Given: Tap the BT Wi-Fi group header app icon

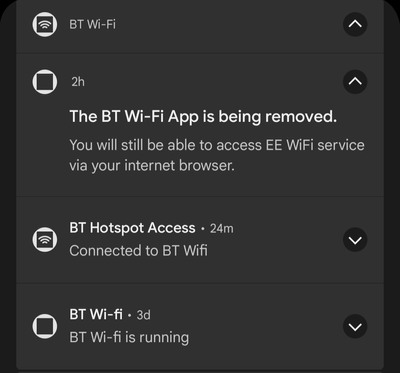Looking at the screenshot, I should point(45,24).
